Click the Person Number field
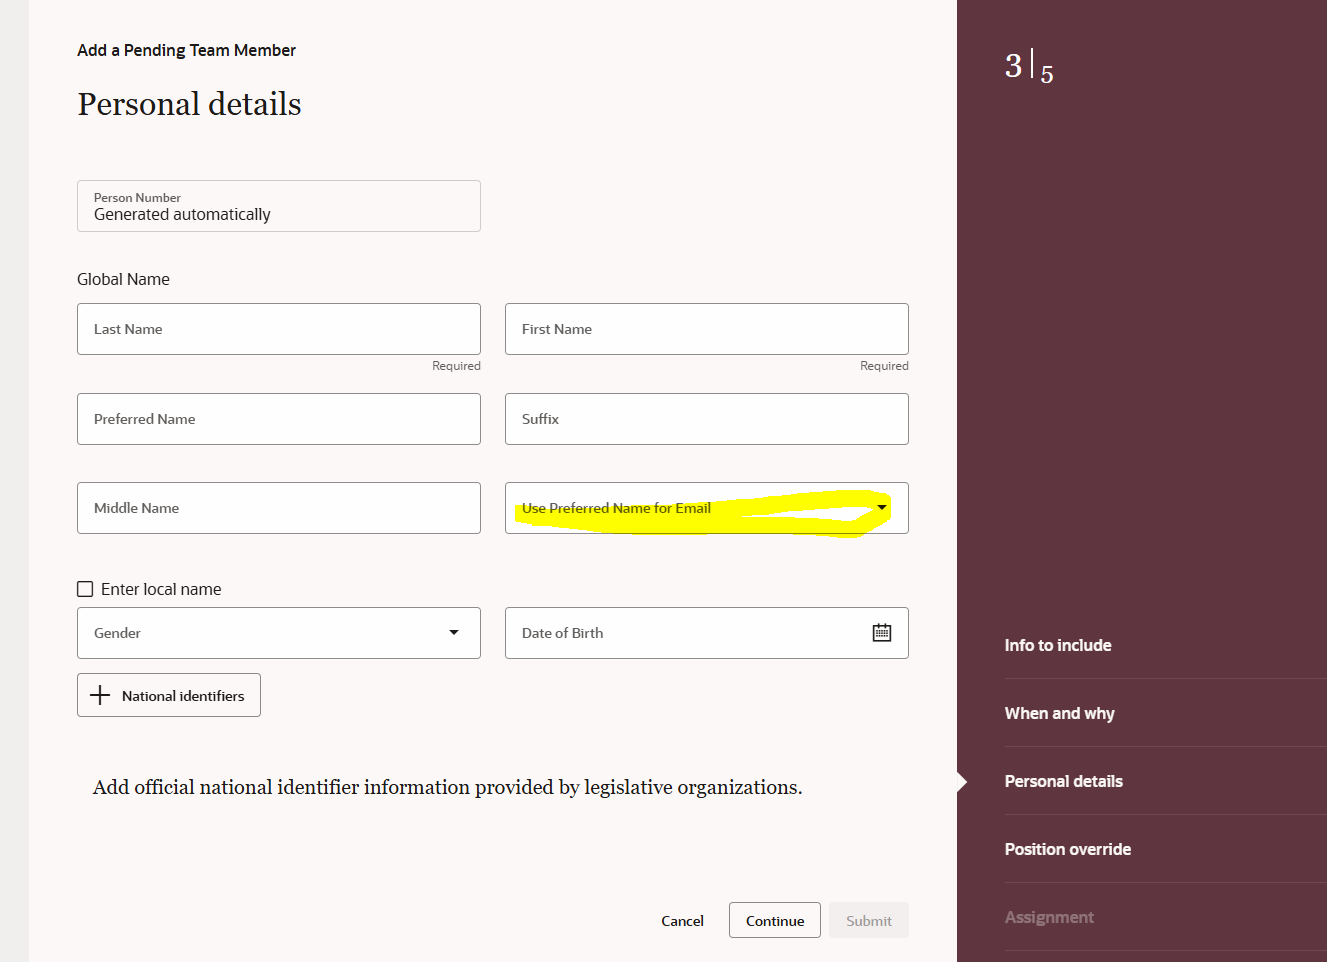The height and width of the screenshot is (962, 1327). pyautogui.click(x=279, y=206)
